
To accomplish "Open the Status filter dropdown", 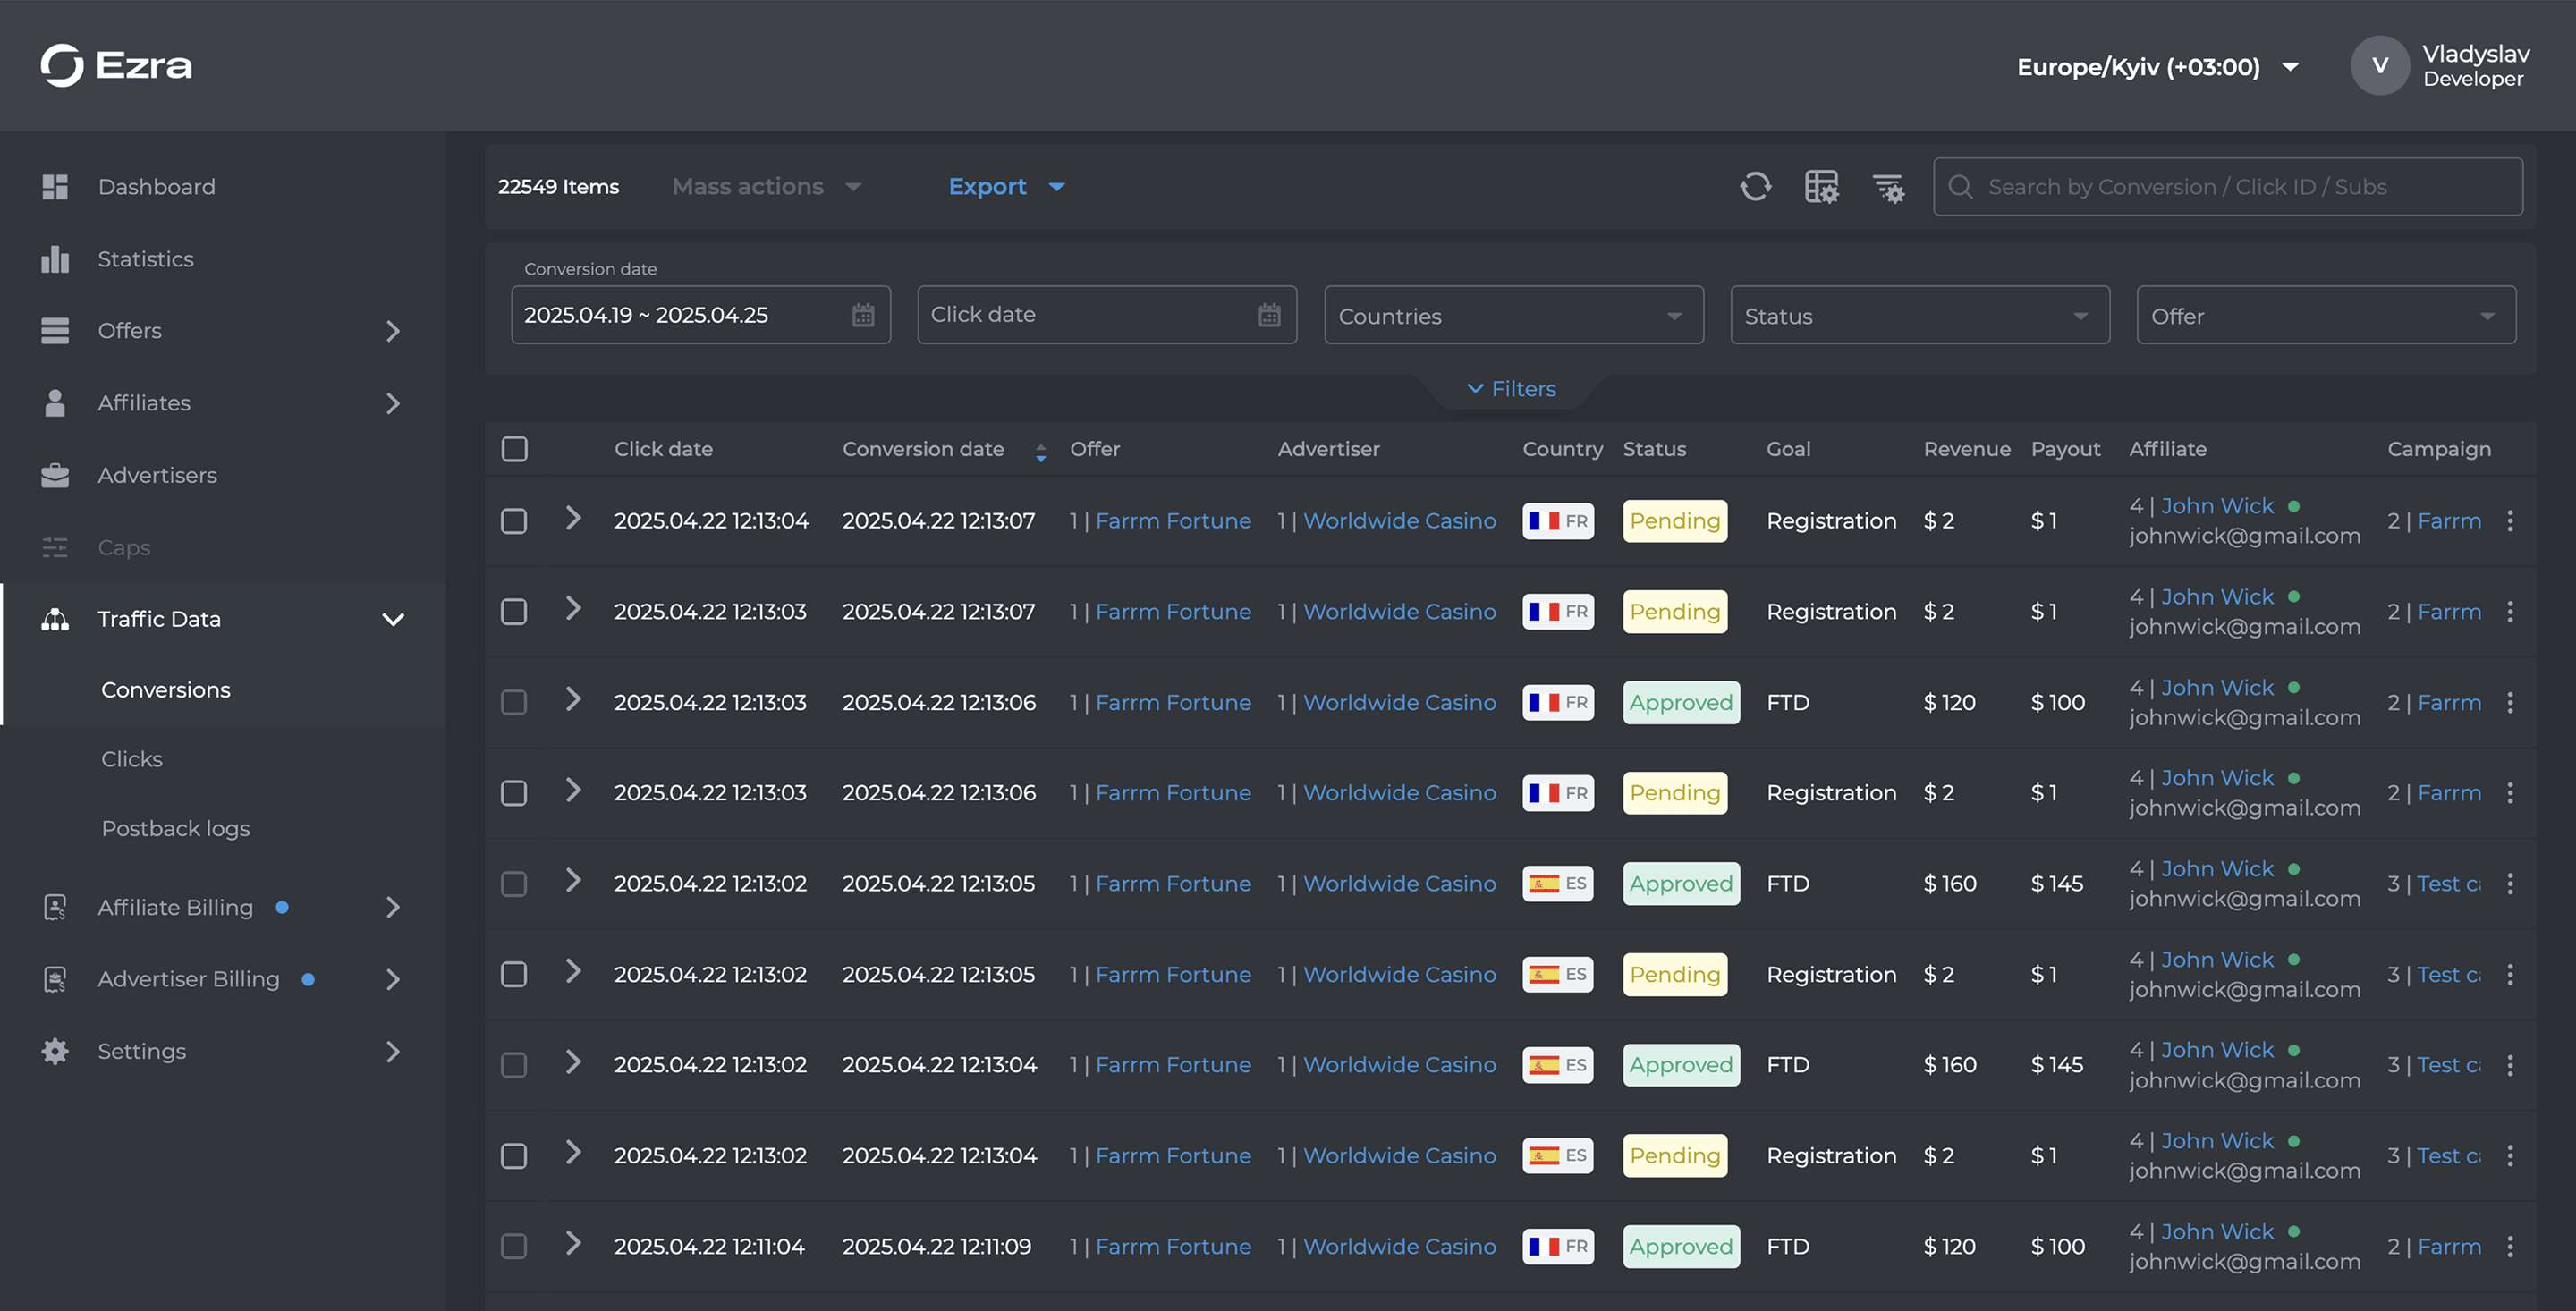I will pyautogui.click(x=1920, y=316).
